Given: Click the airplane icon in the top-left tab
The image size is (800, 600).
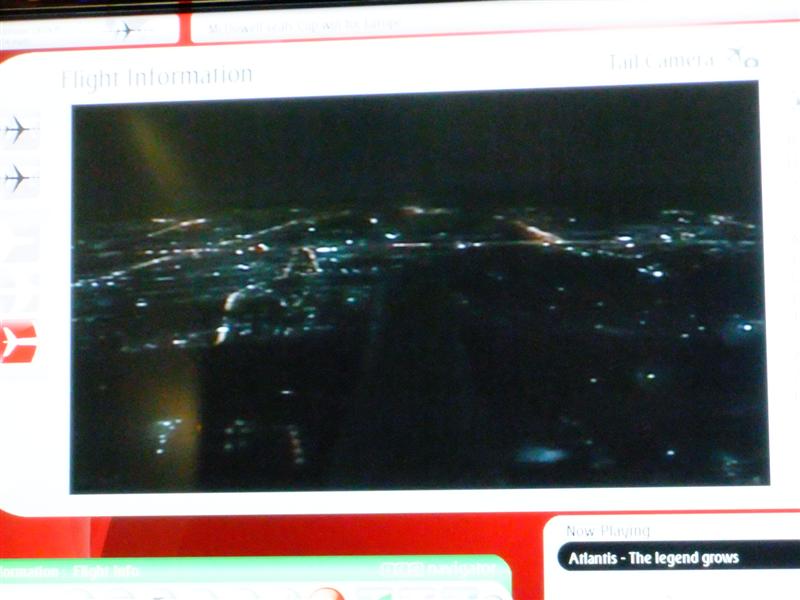Looking at the screenshot, I should 126,30.
